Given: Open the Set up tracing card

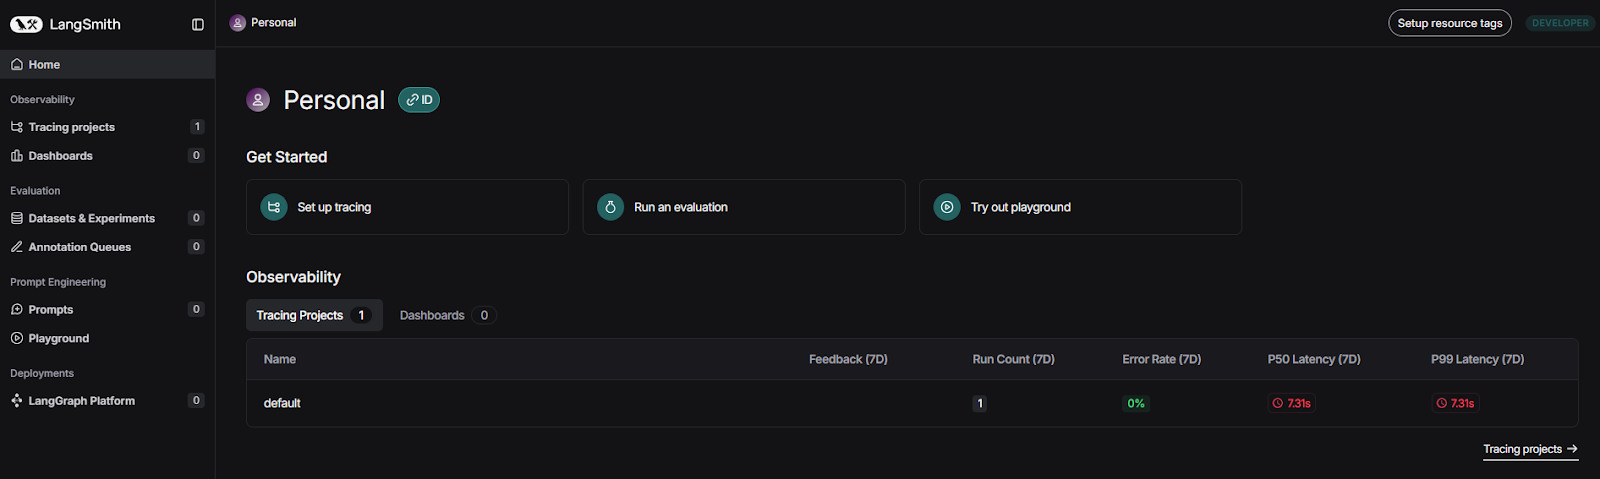Looking at the screenshot, I should pos(407,207).
